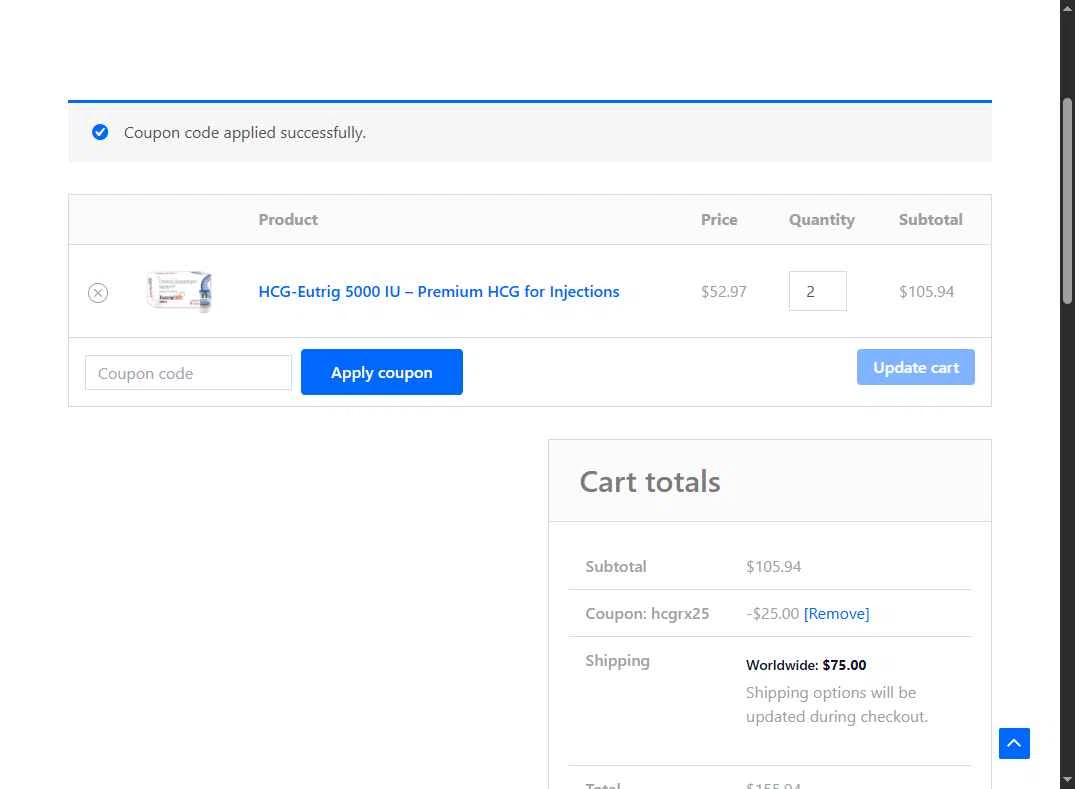Focus the quantity field showing 2
1075x789 pixels.
tap(817, 291)
